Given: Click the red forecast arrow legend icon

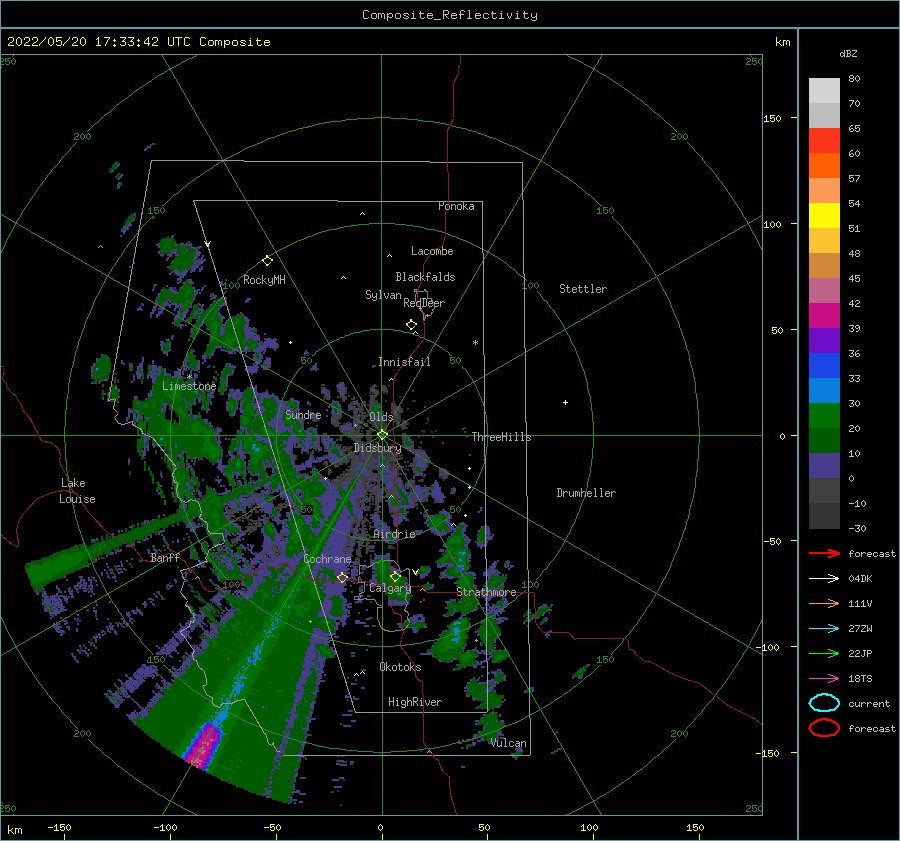Looking at the screenshot, I should (824, 553).
